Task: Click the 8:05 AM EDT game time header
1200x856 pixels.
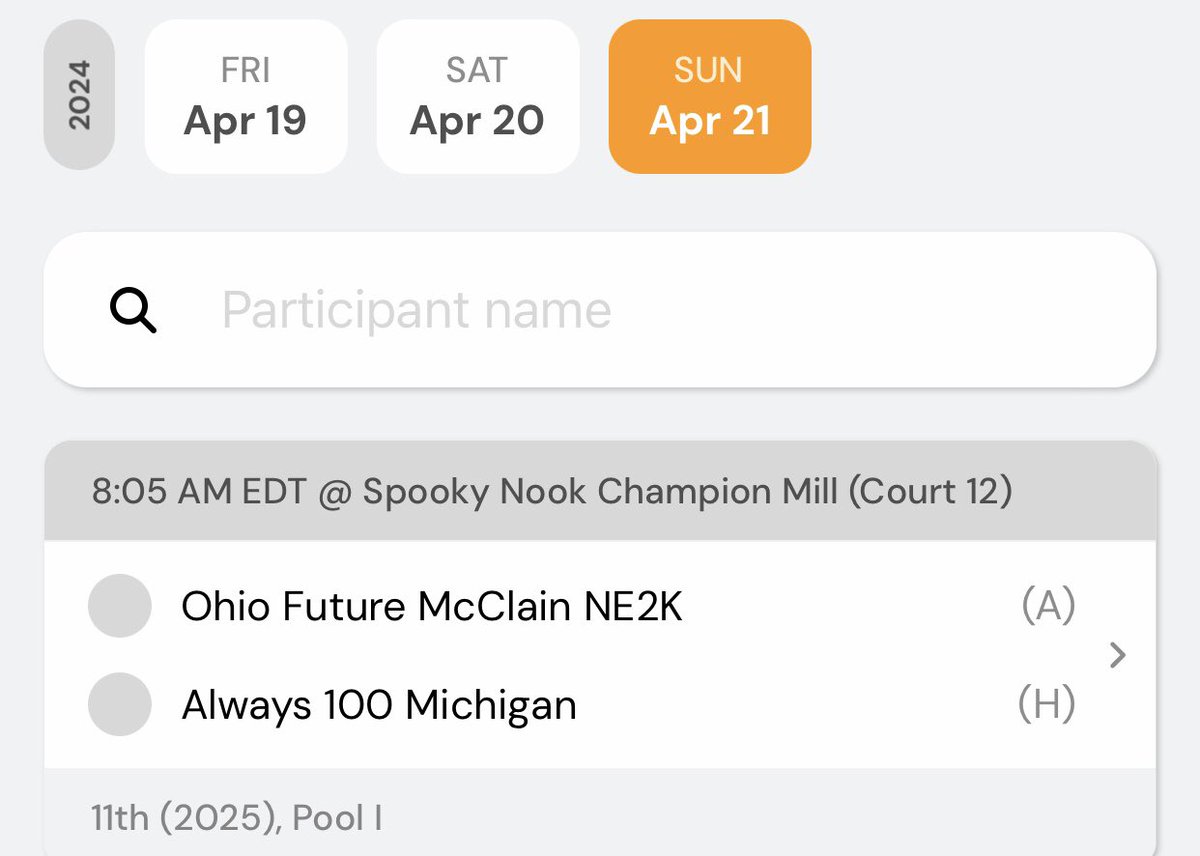Action: pos(200,492)
